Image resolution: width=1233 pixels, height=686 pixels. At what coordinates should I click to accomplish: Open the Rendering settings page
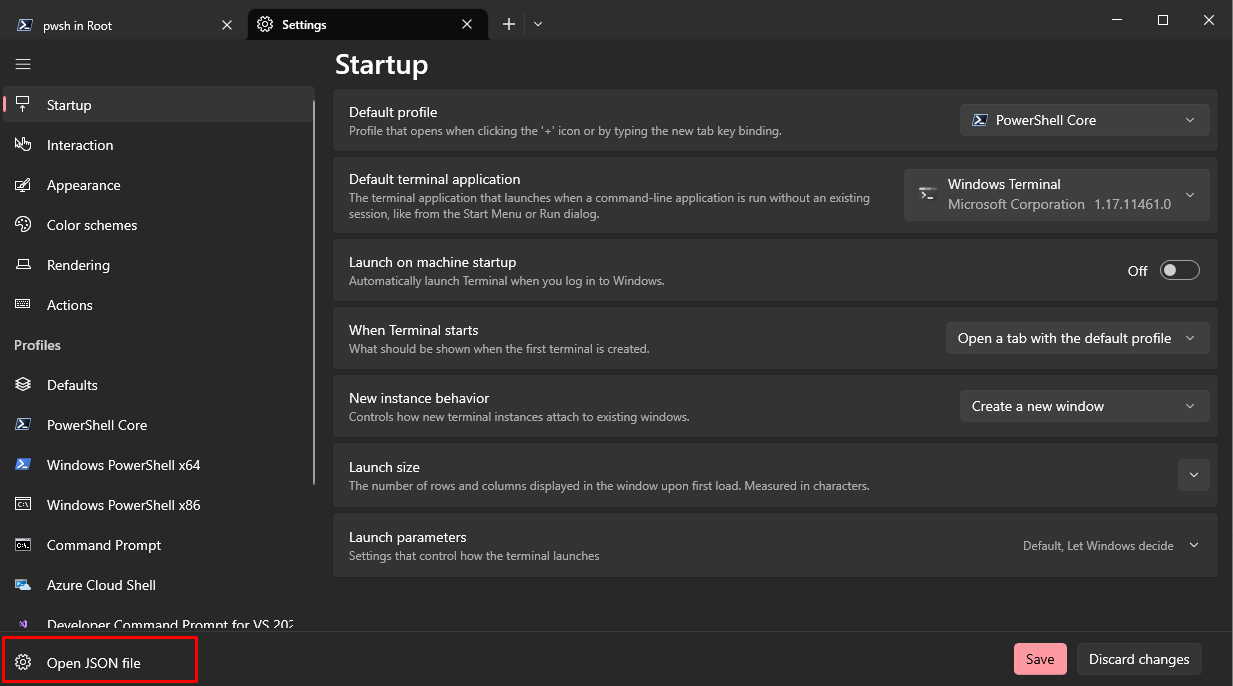[159, 265]
